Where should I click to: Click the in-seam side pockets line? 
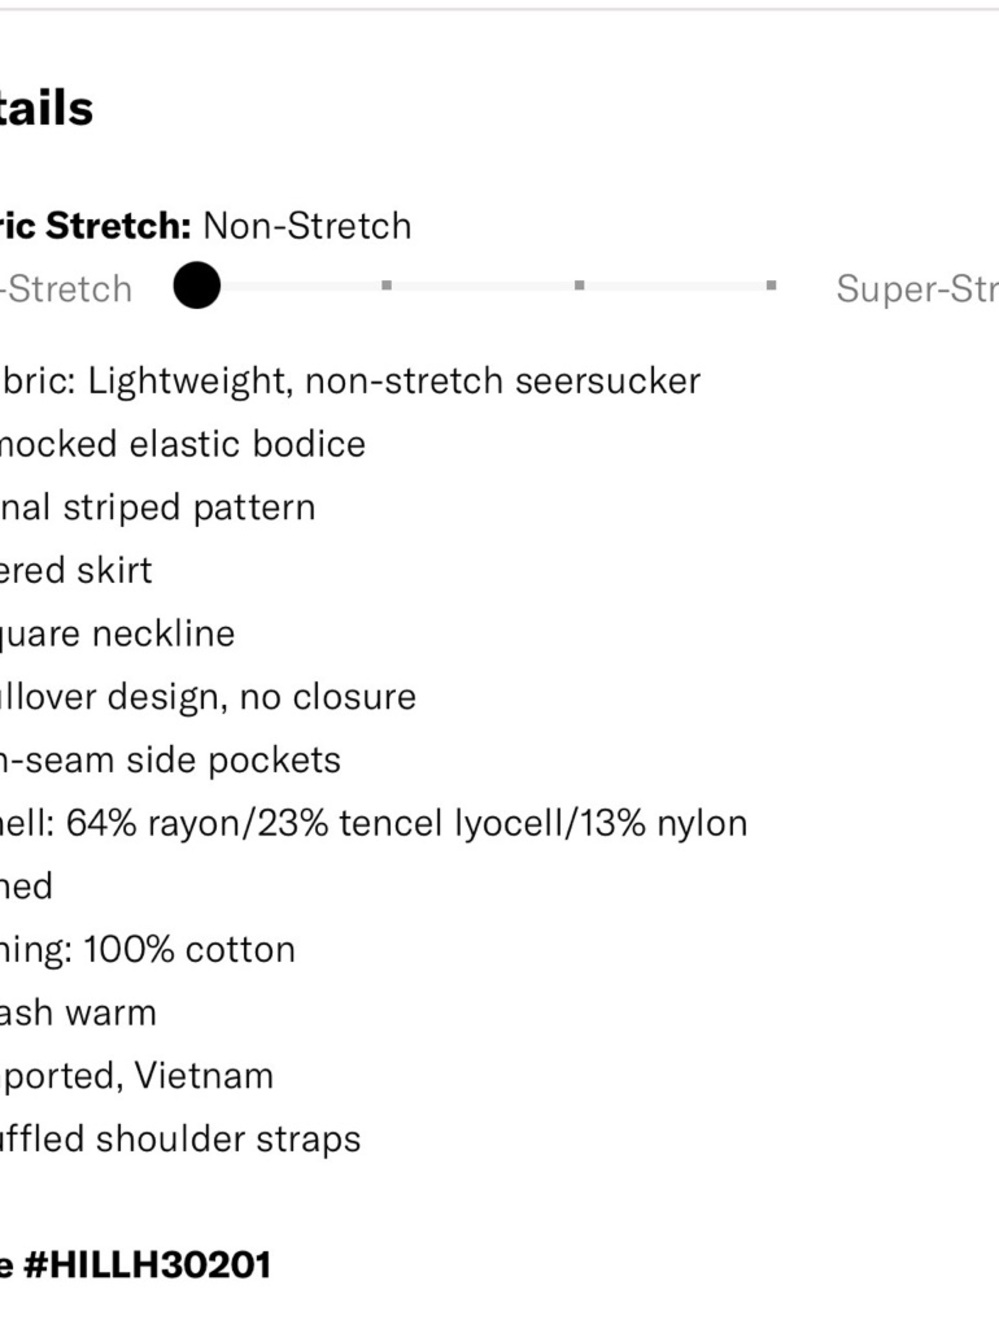click(x=170, y=760)
